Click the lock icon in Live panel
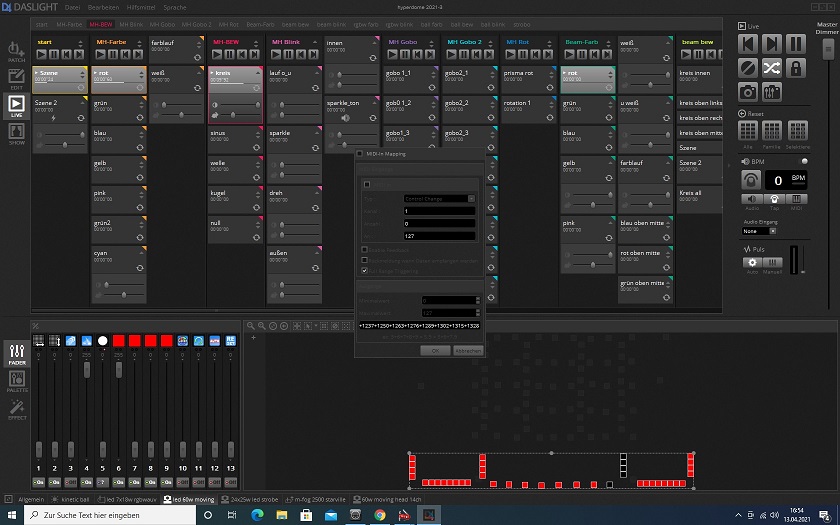The width and height of the screenshot is (840, 525). tap(796, 68)
